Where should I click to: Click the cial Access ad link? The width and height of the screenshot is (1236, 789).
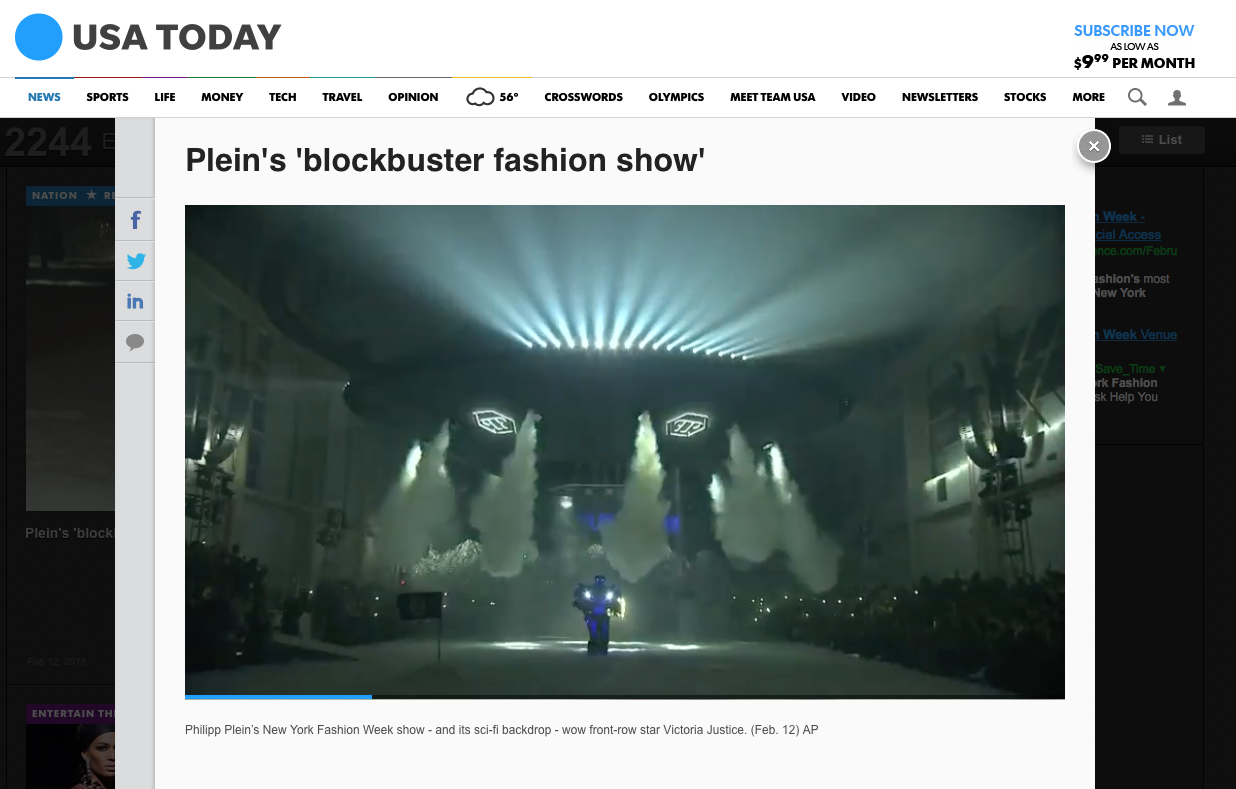click(x=1129, y=235)
